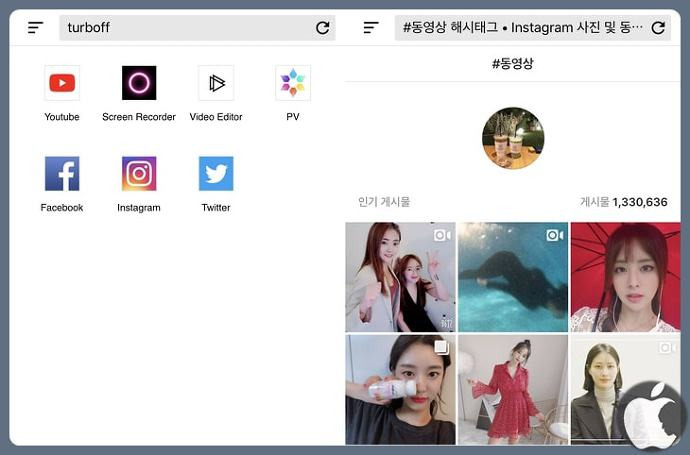Click the Instagram hashtag address field
The height and width of the screenshot is (455, 690).
[532, 28]
